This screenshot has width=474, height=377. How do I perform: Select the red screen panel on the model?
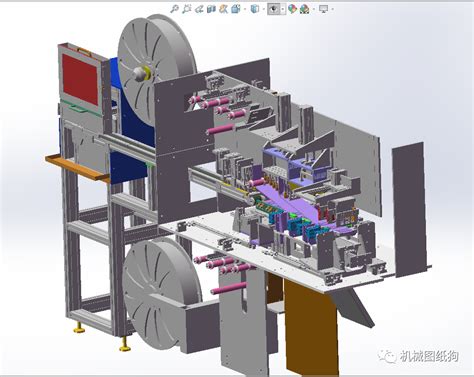click(x=80, y=79)
